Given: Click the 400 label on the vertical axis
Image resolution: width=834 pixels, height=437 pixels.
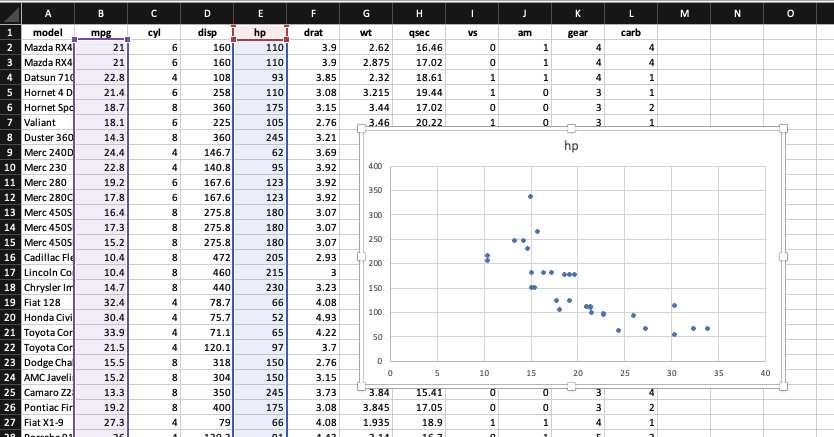Looking at the screenshot, I should click(375, 166).
